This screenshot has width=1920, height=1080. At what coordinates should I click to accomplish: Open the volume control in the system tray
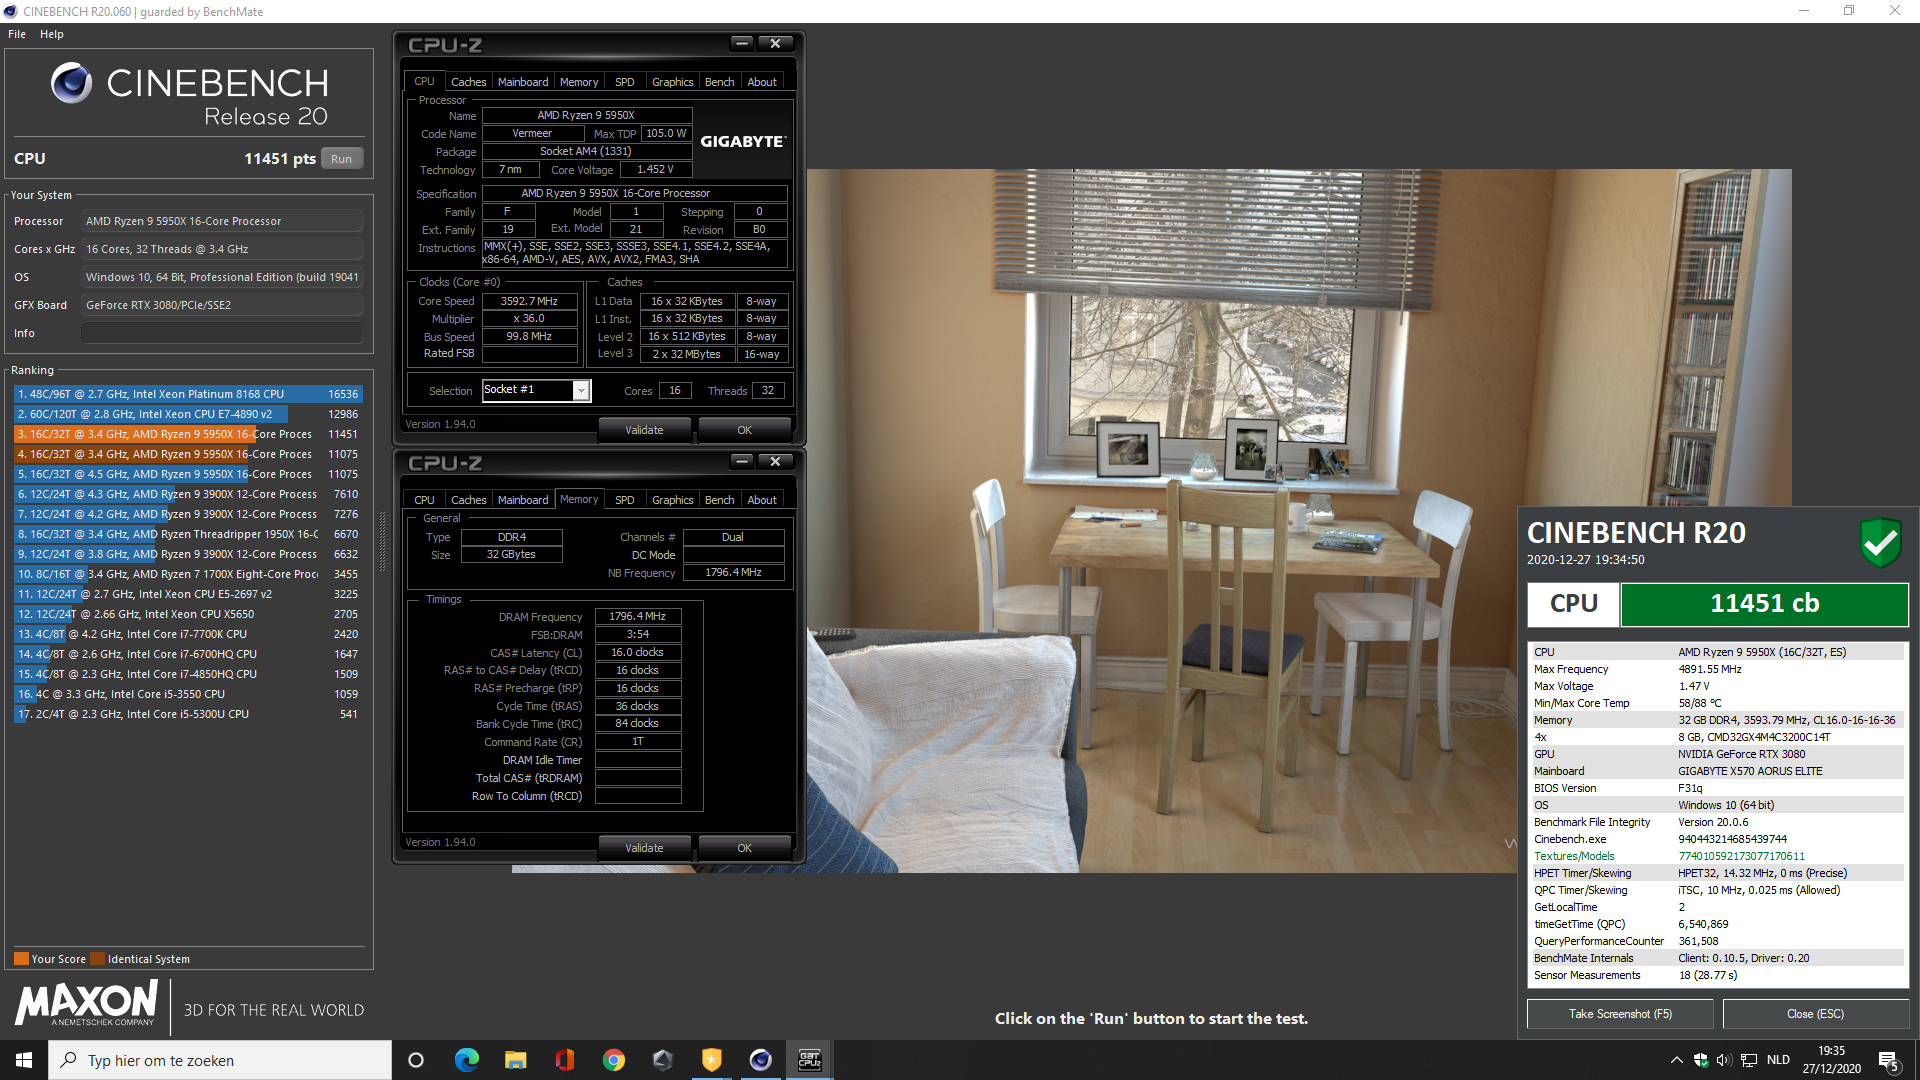1724,1060
